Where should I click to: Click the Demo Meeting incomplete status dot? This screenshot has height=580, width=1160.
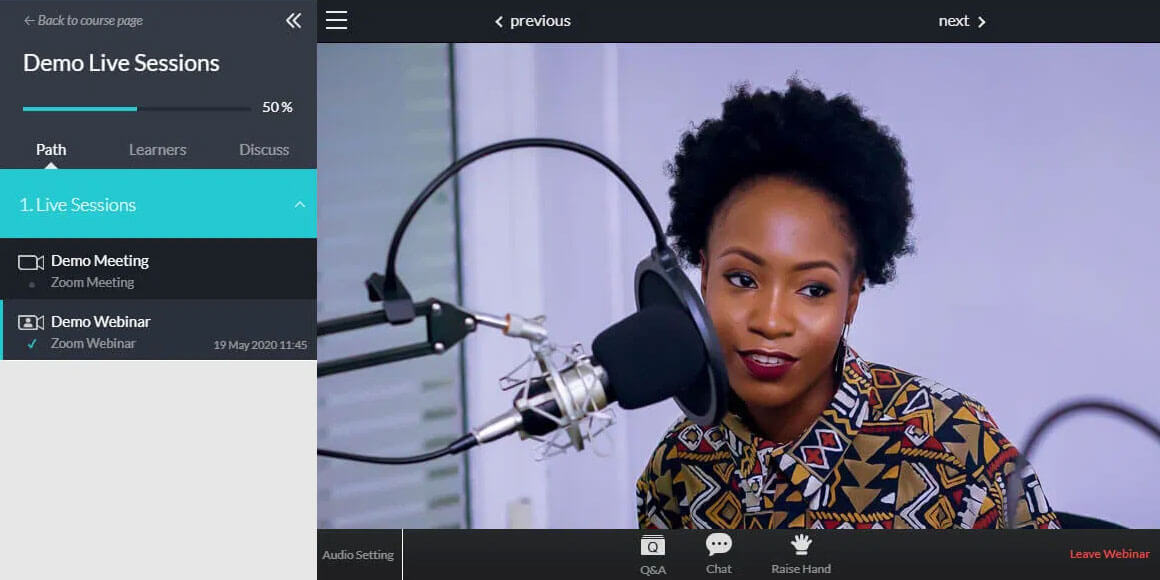click(32, 284)
